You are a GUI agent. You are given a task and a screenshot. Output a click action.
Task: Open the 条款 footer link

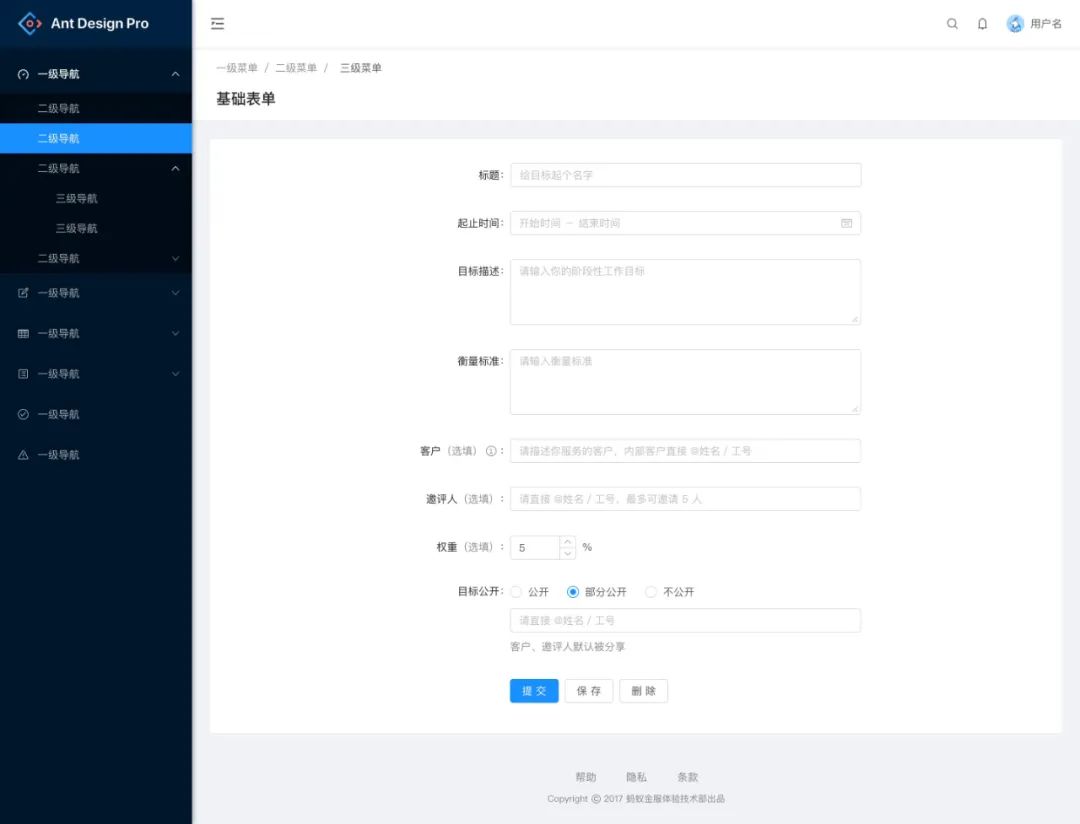point(687,777)
